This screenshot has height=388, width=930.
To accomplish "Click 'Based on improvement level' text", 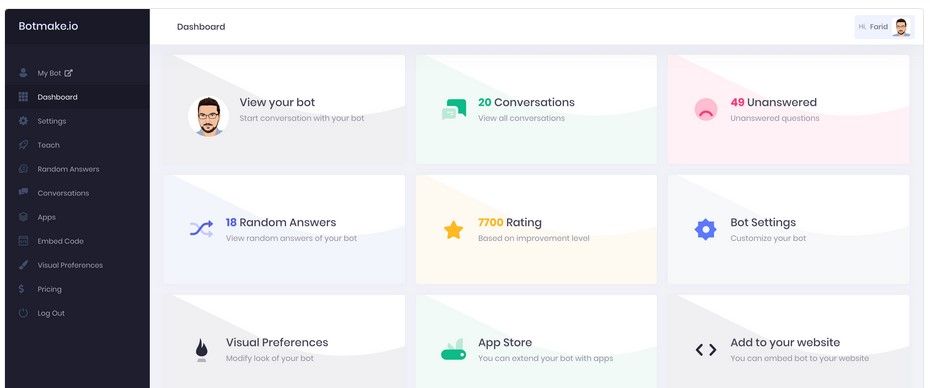I will pyautogui.click(x=534, y=238).
